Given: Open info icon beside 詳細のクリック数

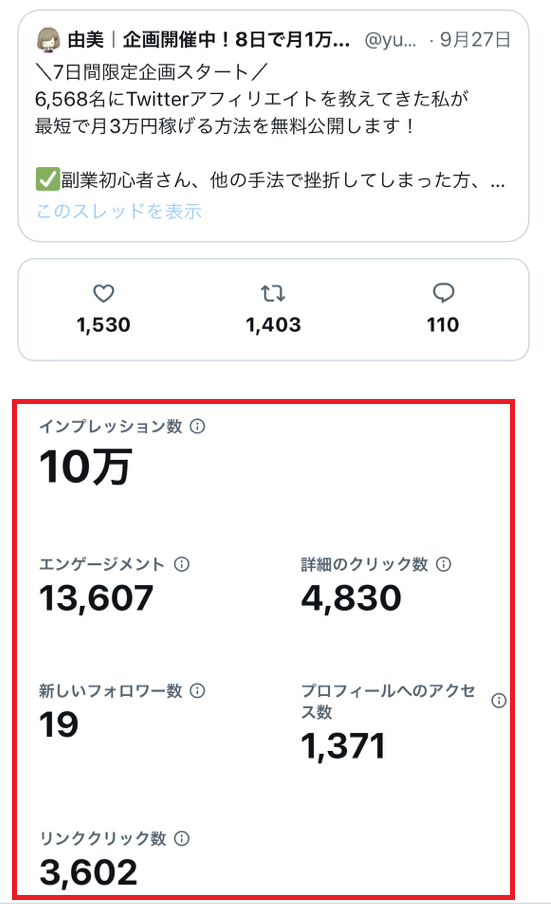Looking at the screenshot, I should click(443, 564).
